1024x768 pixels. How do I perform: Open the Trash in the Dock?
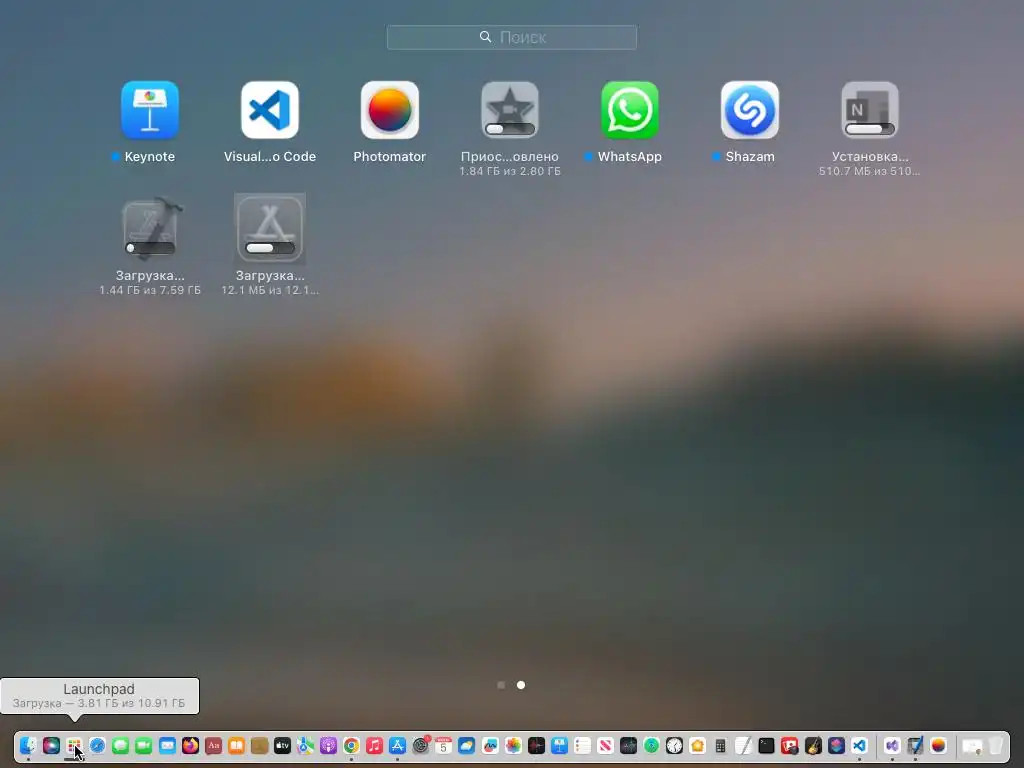[x=995, y=745]
